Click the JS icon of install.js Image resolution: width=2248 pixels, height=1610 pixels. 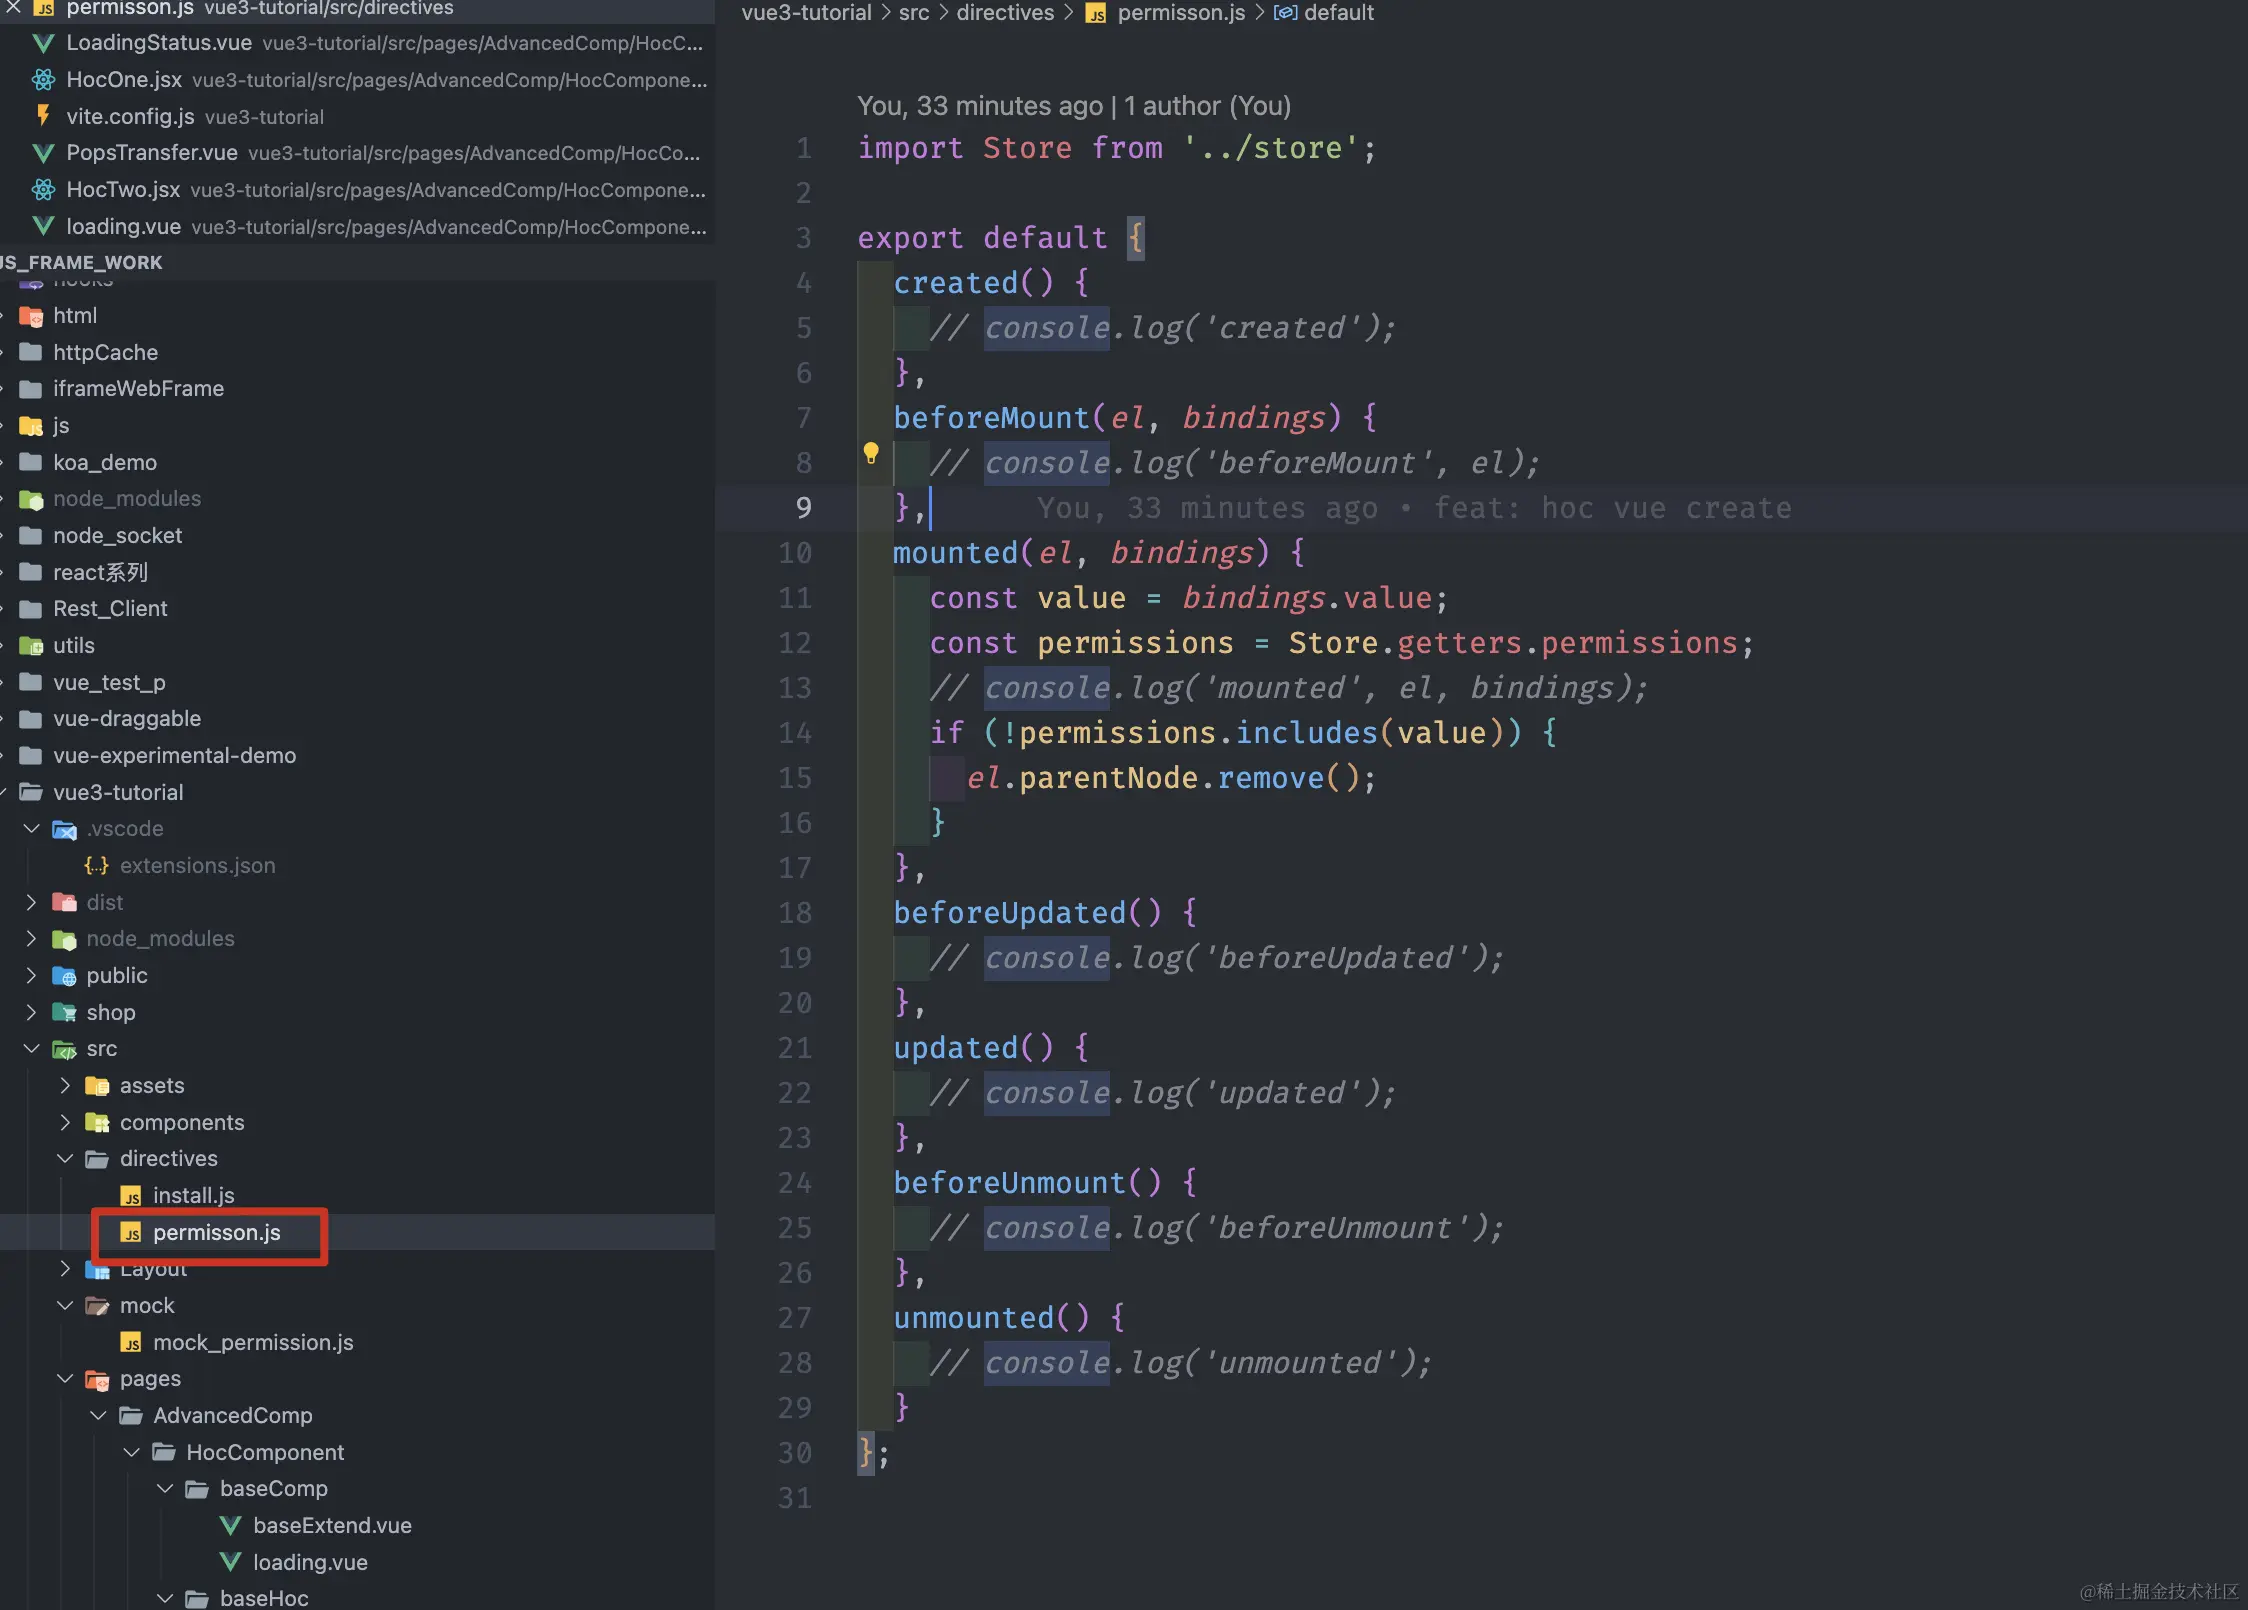point(131,1196)
